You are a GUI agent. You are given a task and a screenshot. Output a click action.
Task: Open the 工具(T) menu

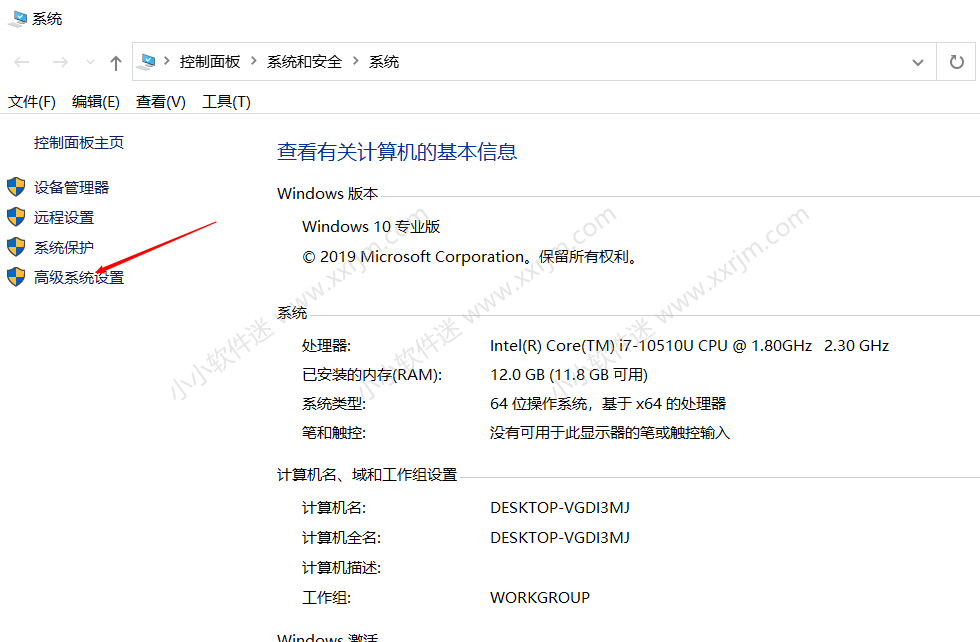pos(226,102)
